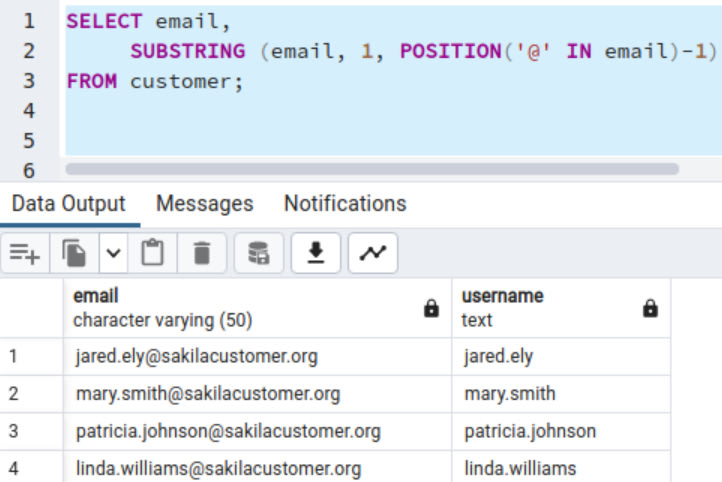The image size is (722, 482).
Task: Copy selected rows with the copy icon
Action: click(75, 254)
